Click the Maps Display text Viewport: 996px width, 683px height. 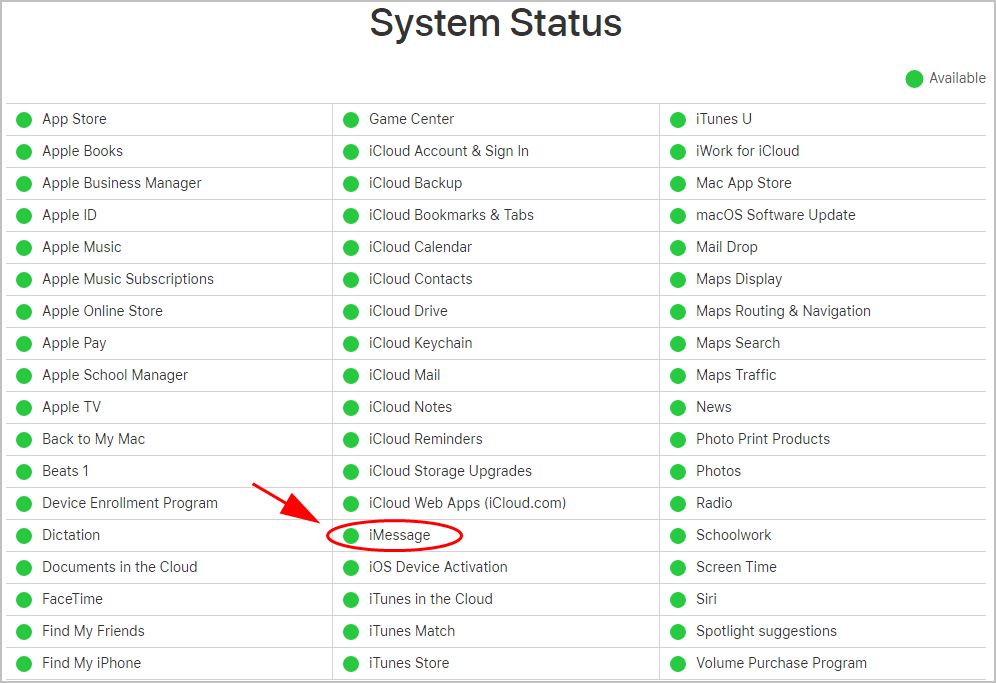739,280
